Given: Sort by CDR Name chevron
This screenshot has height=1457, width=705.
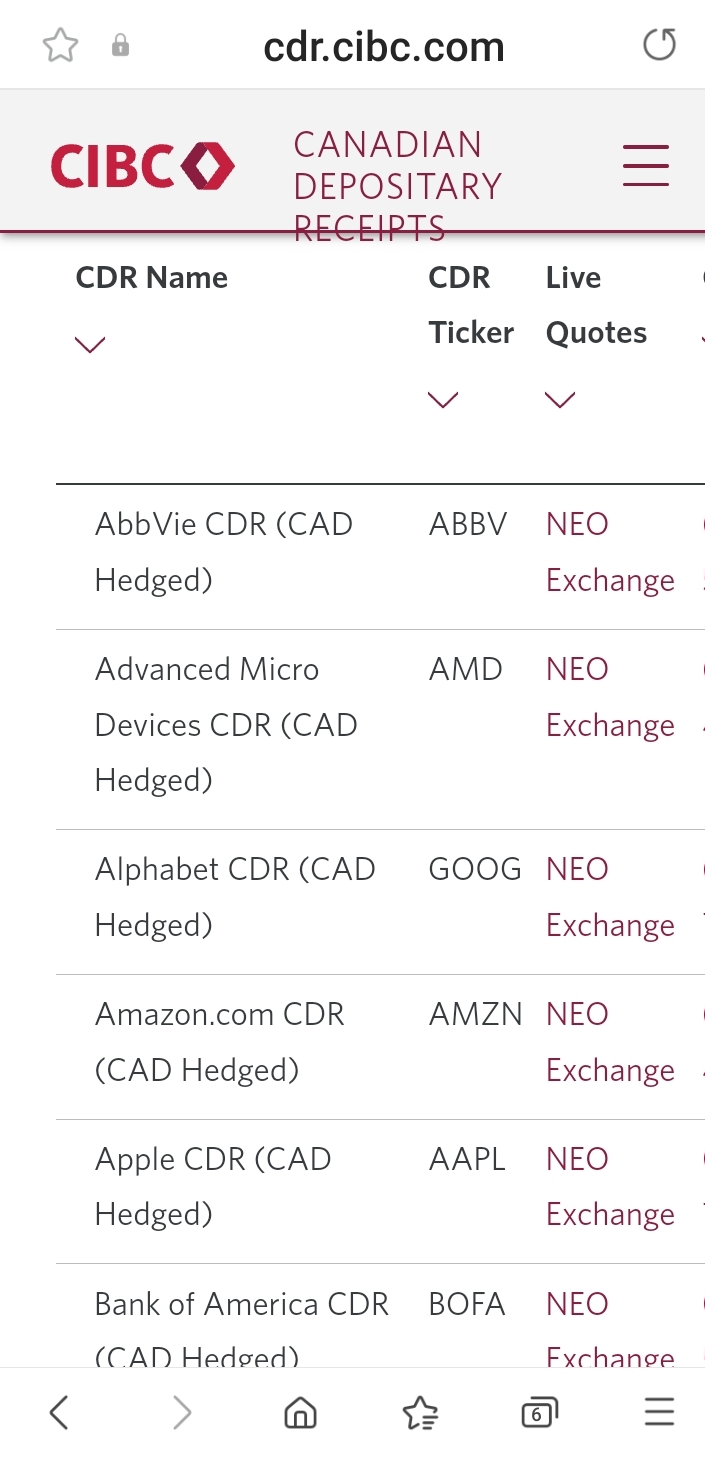Looking at the screenshot, I should coord(90,345).
